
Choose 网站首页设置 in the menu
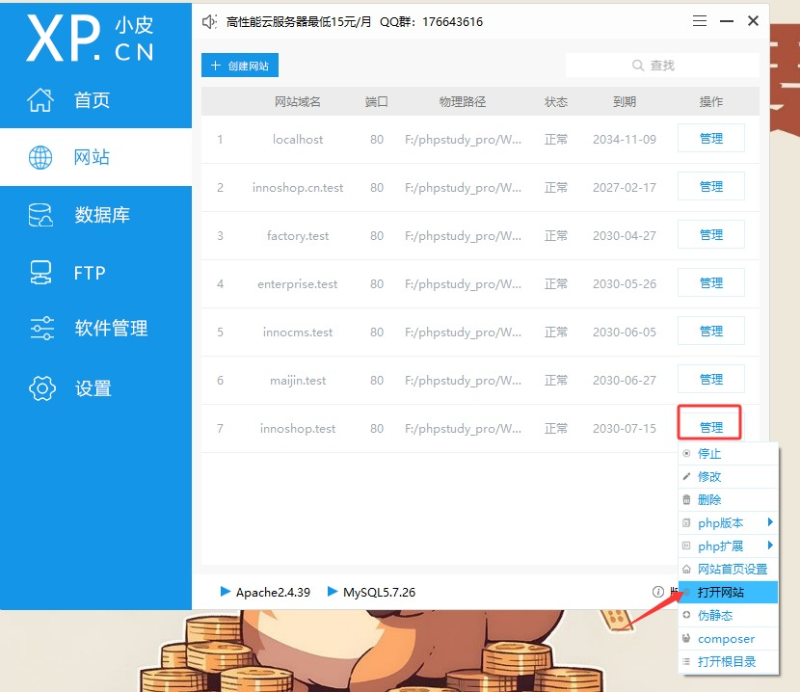[728, 569]
